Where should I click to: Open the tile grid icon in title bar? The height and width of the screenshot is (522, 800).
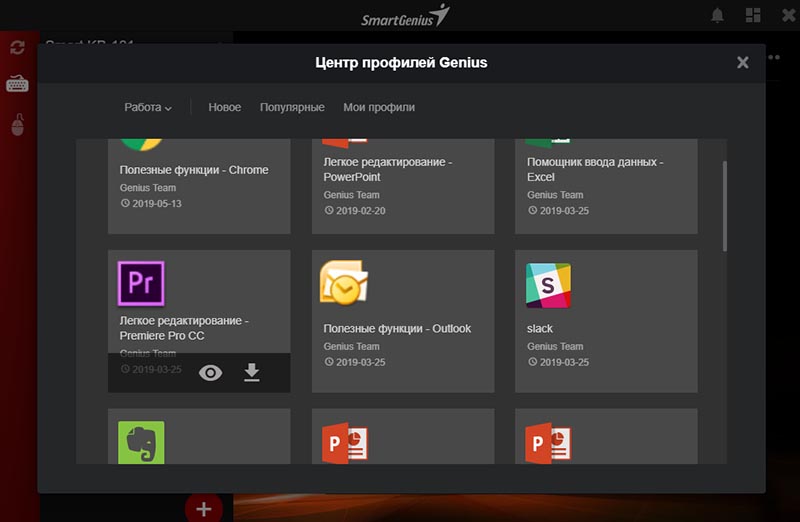point(753,15)
